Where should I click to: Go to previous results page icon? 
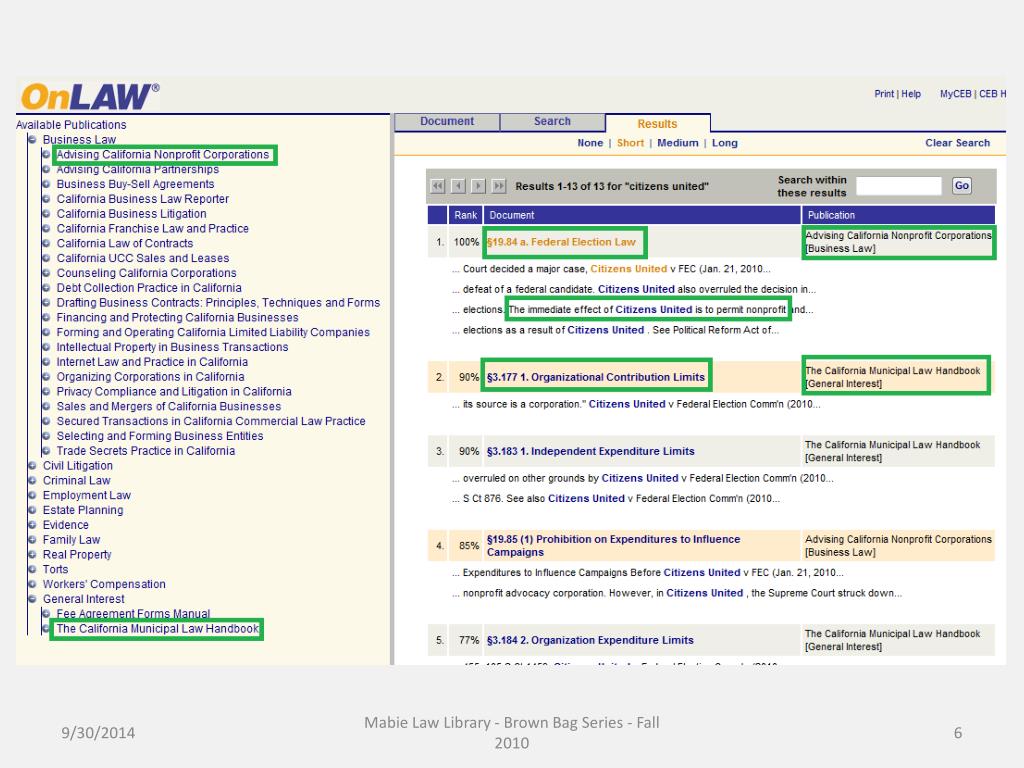[x=458, y=186]
